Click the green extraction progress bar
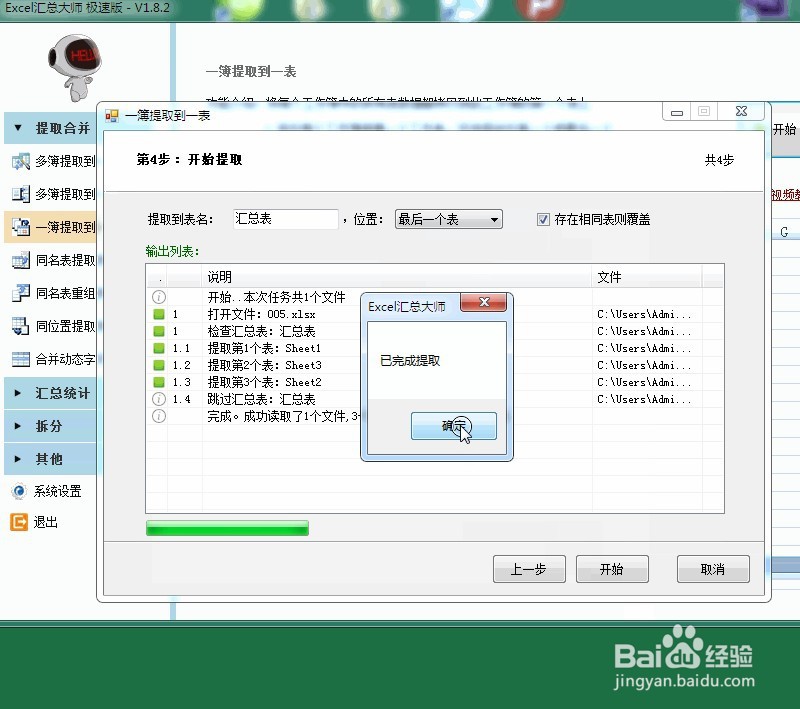800x709 pixels. click(227, 528)
